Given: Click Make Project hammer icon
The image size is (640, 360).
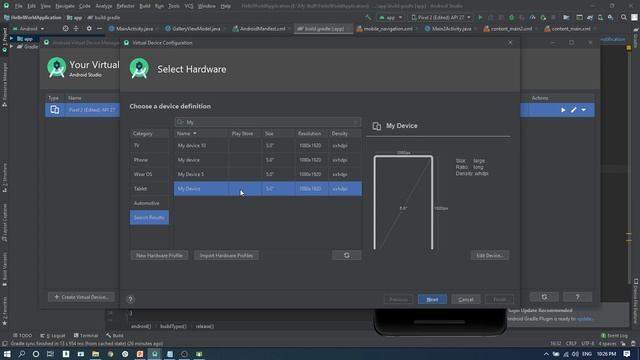Looking at the screenshot, I should [368, 18].
